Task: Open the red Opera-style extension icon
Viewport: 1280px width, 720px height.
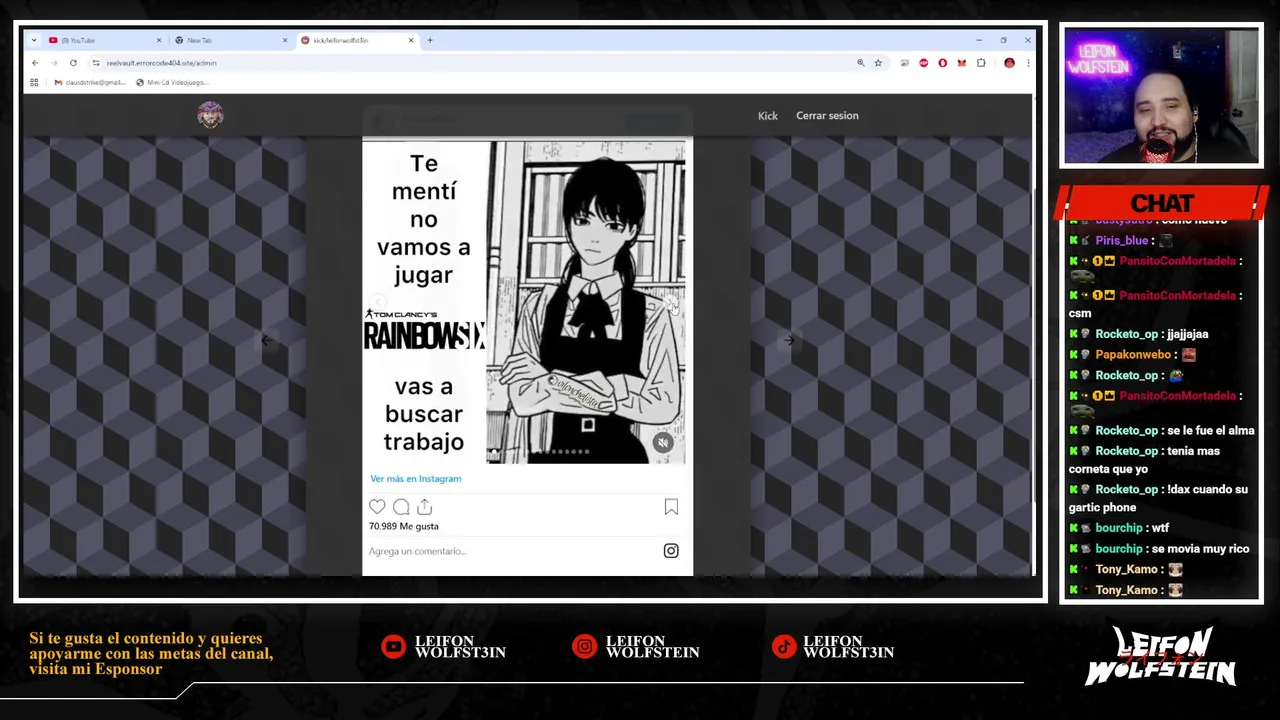Action: pos(942,63)
